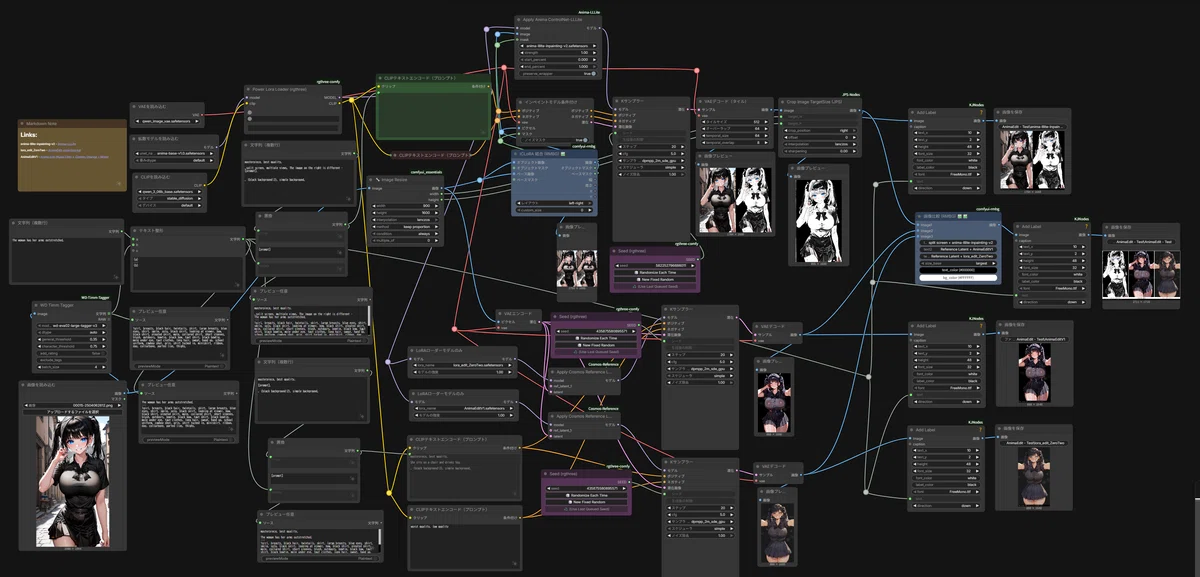The width and height of the screenshot is (1200, 577).
Task: Collapse the テキスト整列 node title dot
Action: point(136,230)
